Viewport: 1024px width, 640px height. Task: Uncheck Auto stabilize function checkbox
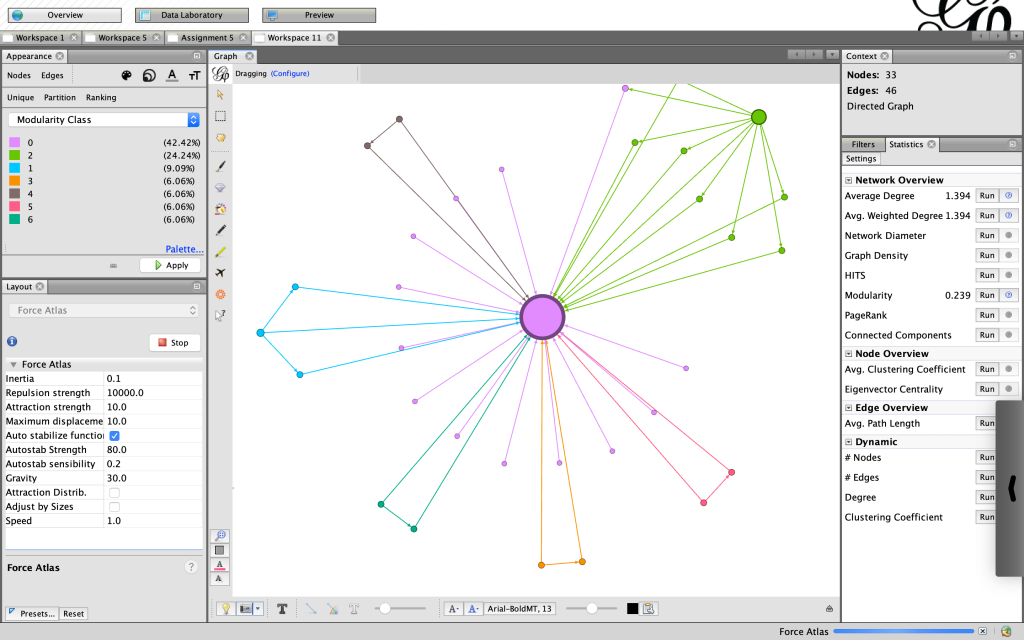pos(114,436)
